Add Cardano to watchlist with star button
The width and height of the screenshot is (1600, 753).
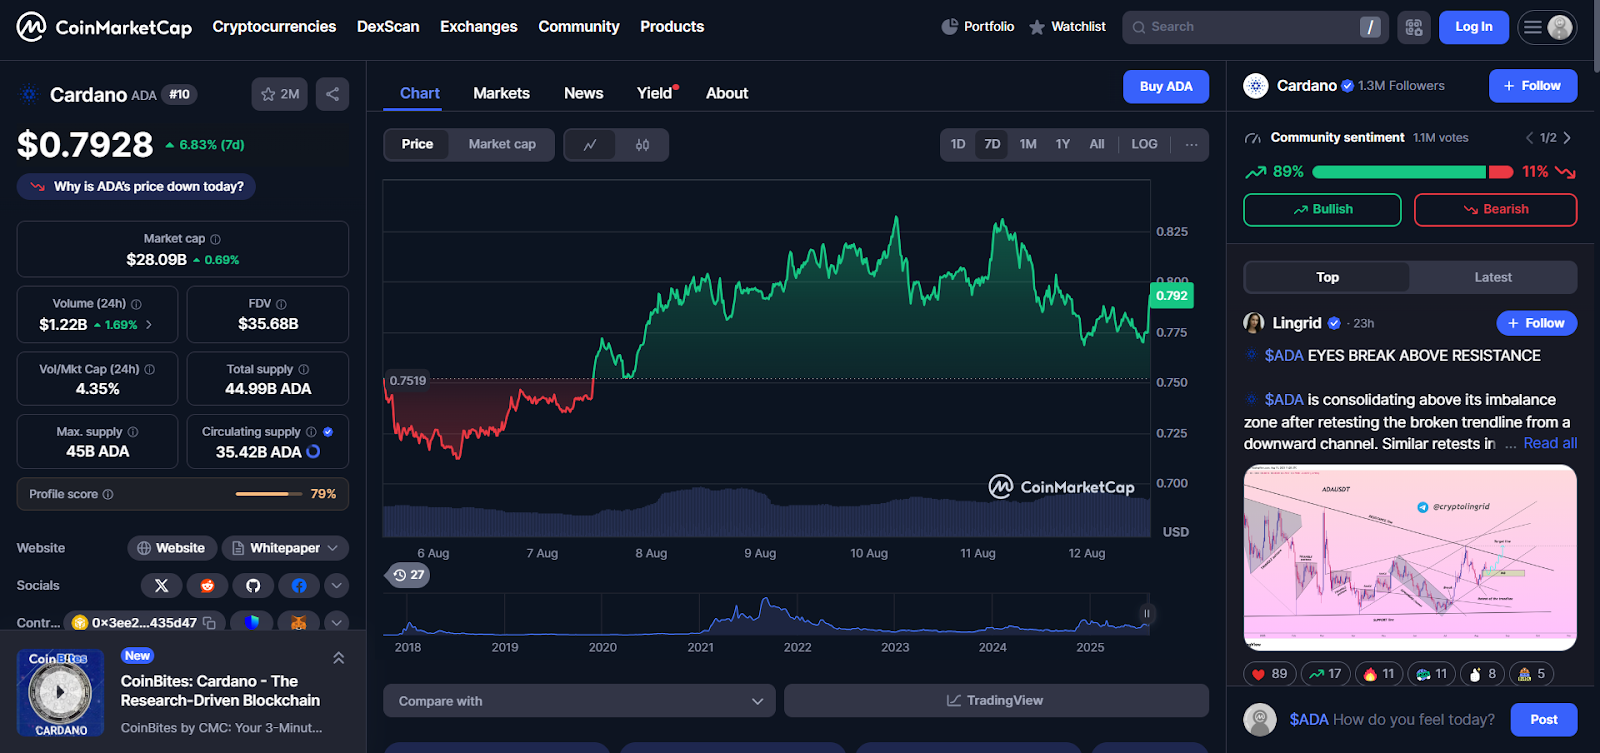(279, 94)
